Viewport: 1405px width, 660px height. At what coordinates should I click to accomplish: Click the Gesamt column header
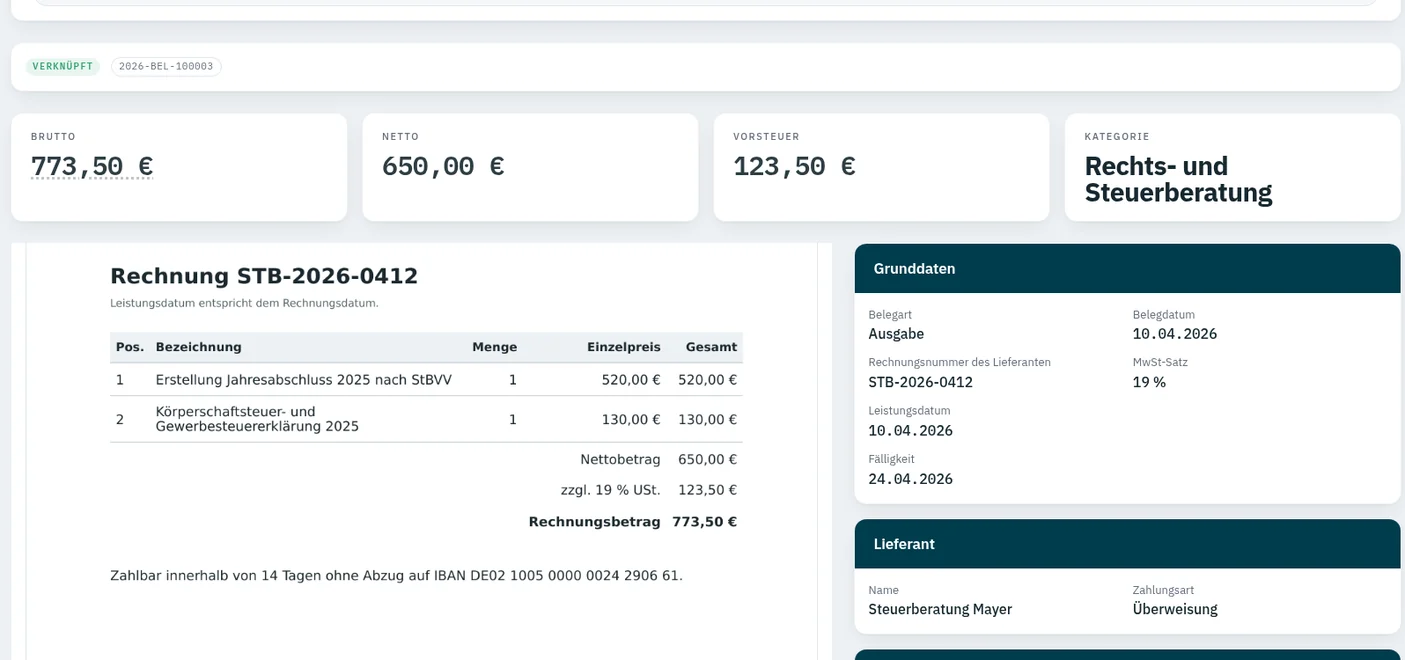click(711, 347)
